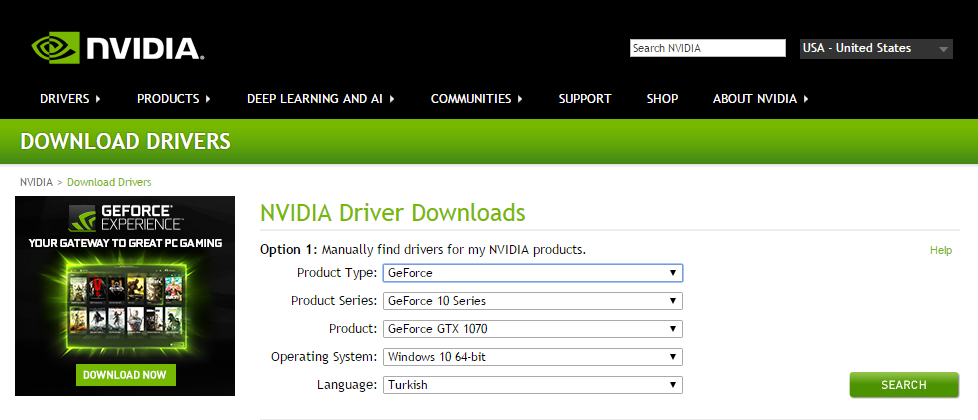Open the COMMUNITIES menu
Viewport: 978px width, 420px height.
click(x=477, y=99)
